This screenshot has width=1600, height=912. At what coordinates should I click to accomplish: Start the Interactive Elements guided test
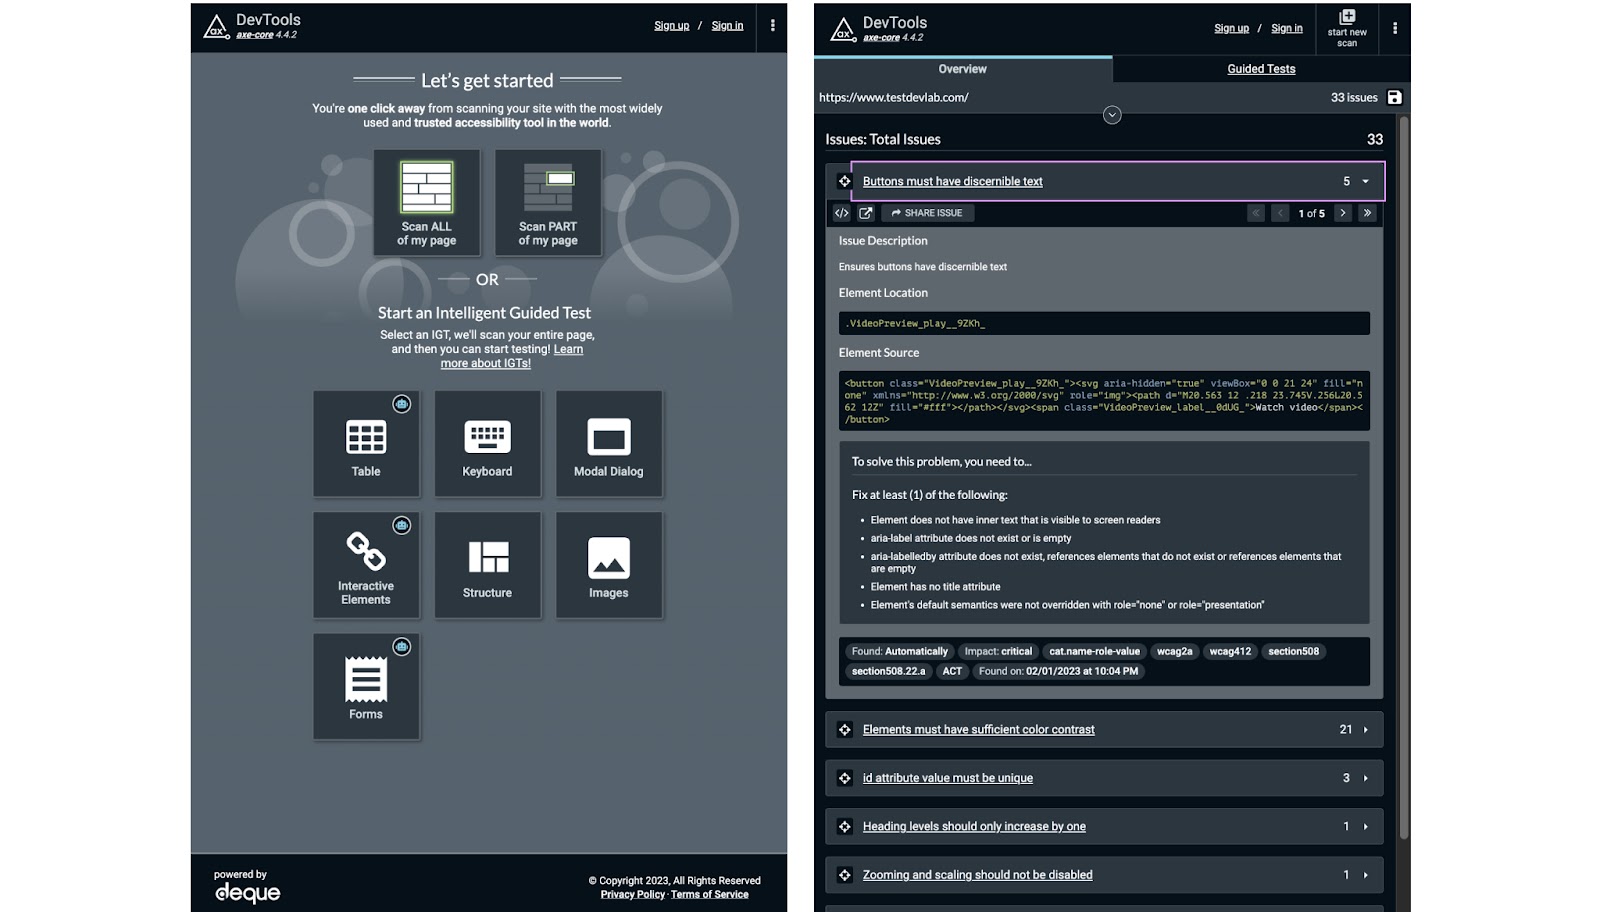(x=366, y=565)
